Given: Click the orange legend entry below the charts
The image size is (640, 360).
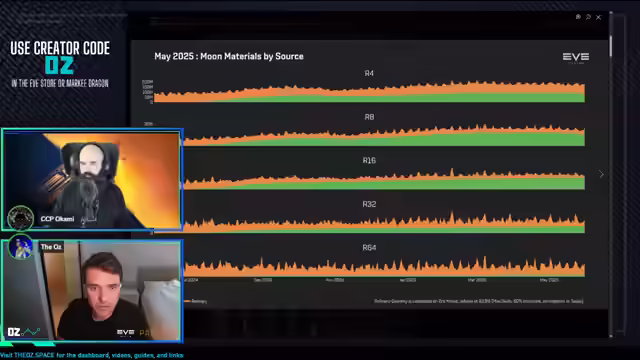Looking at the screenshot, I should pos(195,301).
